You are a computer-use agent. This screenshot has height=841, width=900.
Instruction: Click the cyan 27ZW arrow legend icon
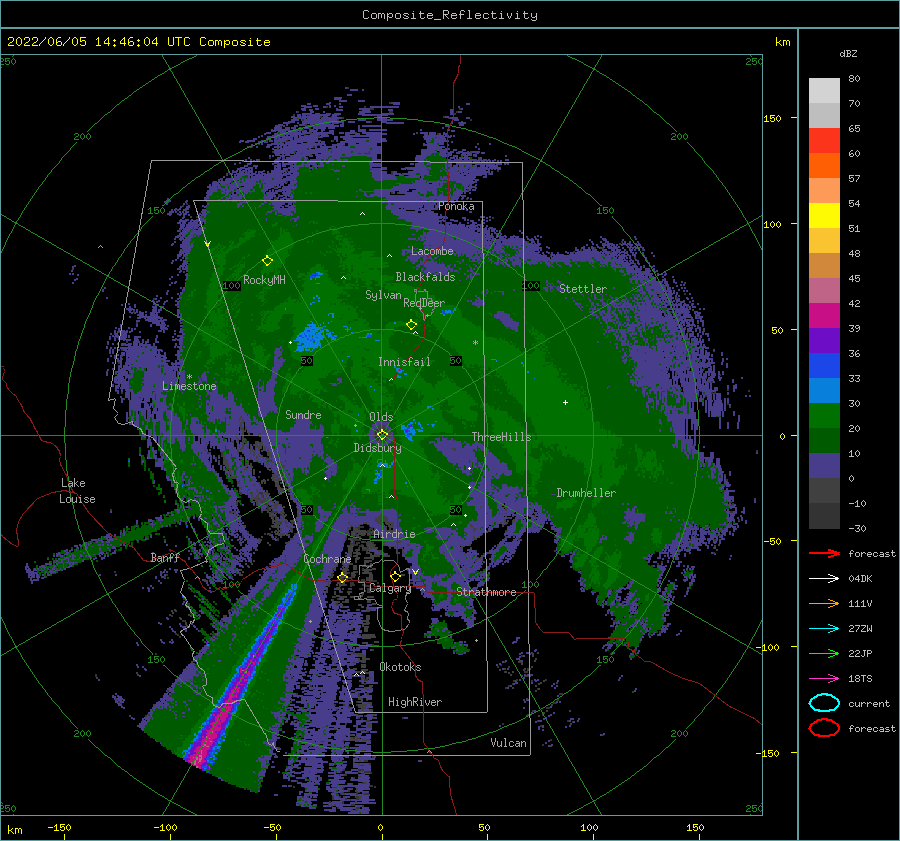824,629
